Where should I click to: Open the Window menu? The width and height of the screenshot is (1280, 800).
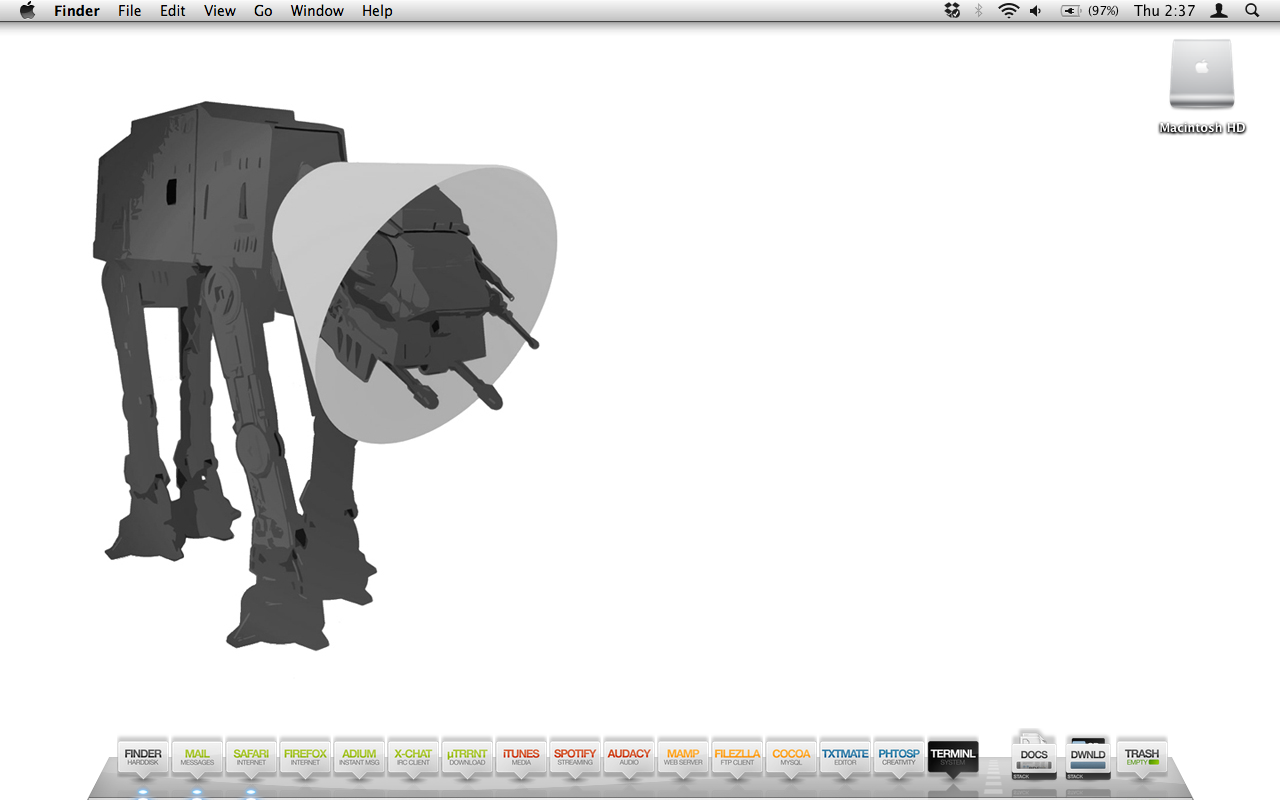pos(317,11)
